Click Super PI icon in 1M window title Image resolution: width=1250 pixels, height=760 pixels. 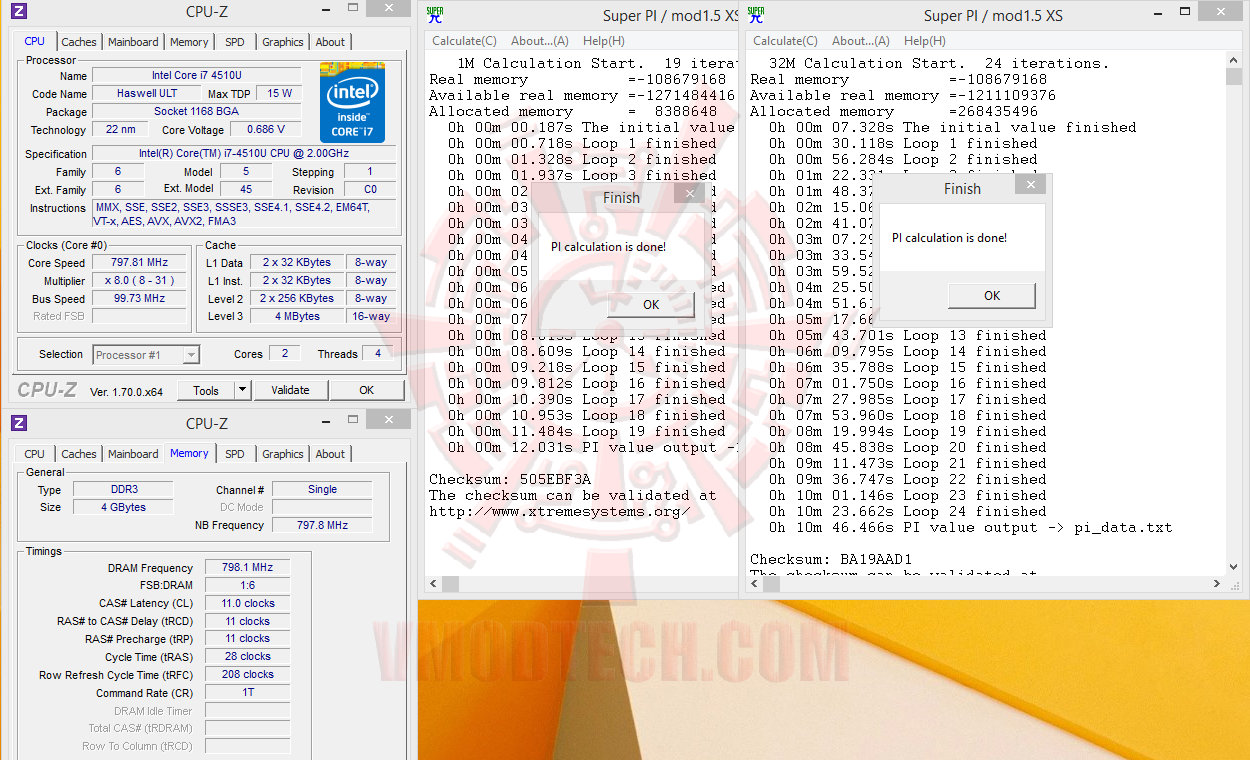pyautogui.click(x=435, y=14)
